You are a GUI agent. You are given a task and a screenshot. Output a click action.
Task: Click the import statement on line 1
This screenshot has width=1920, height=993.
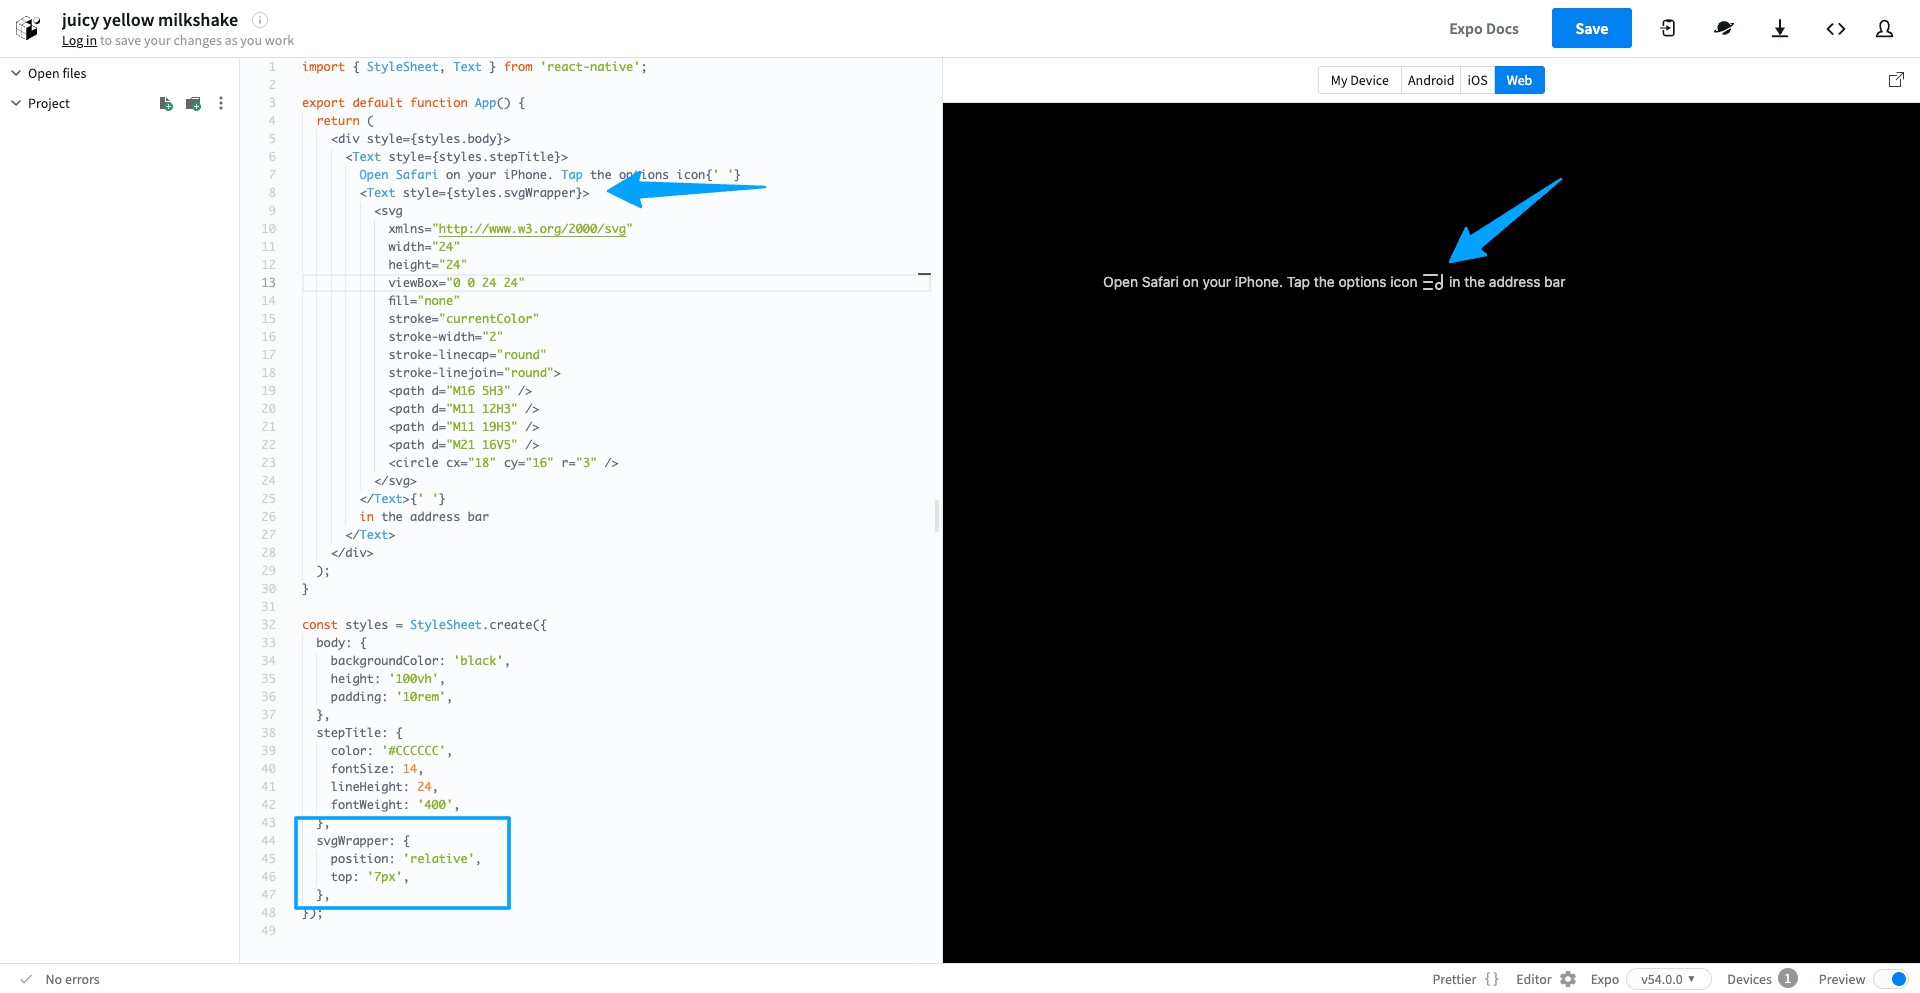[x=474, y=67]
